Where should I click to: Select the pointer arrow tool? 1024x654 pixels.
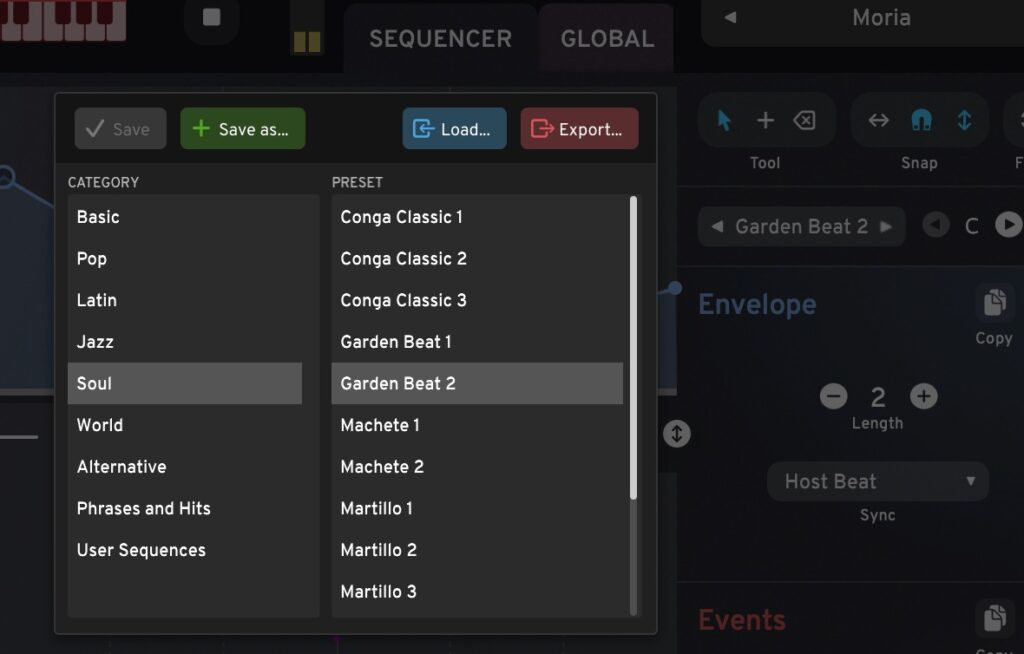coord(725,121)
